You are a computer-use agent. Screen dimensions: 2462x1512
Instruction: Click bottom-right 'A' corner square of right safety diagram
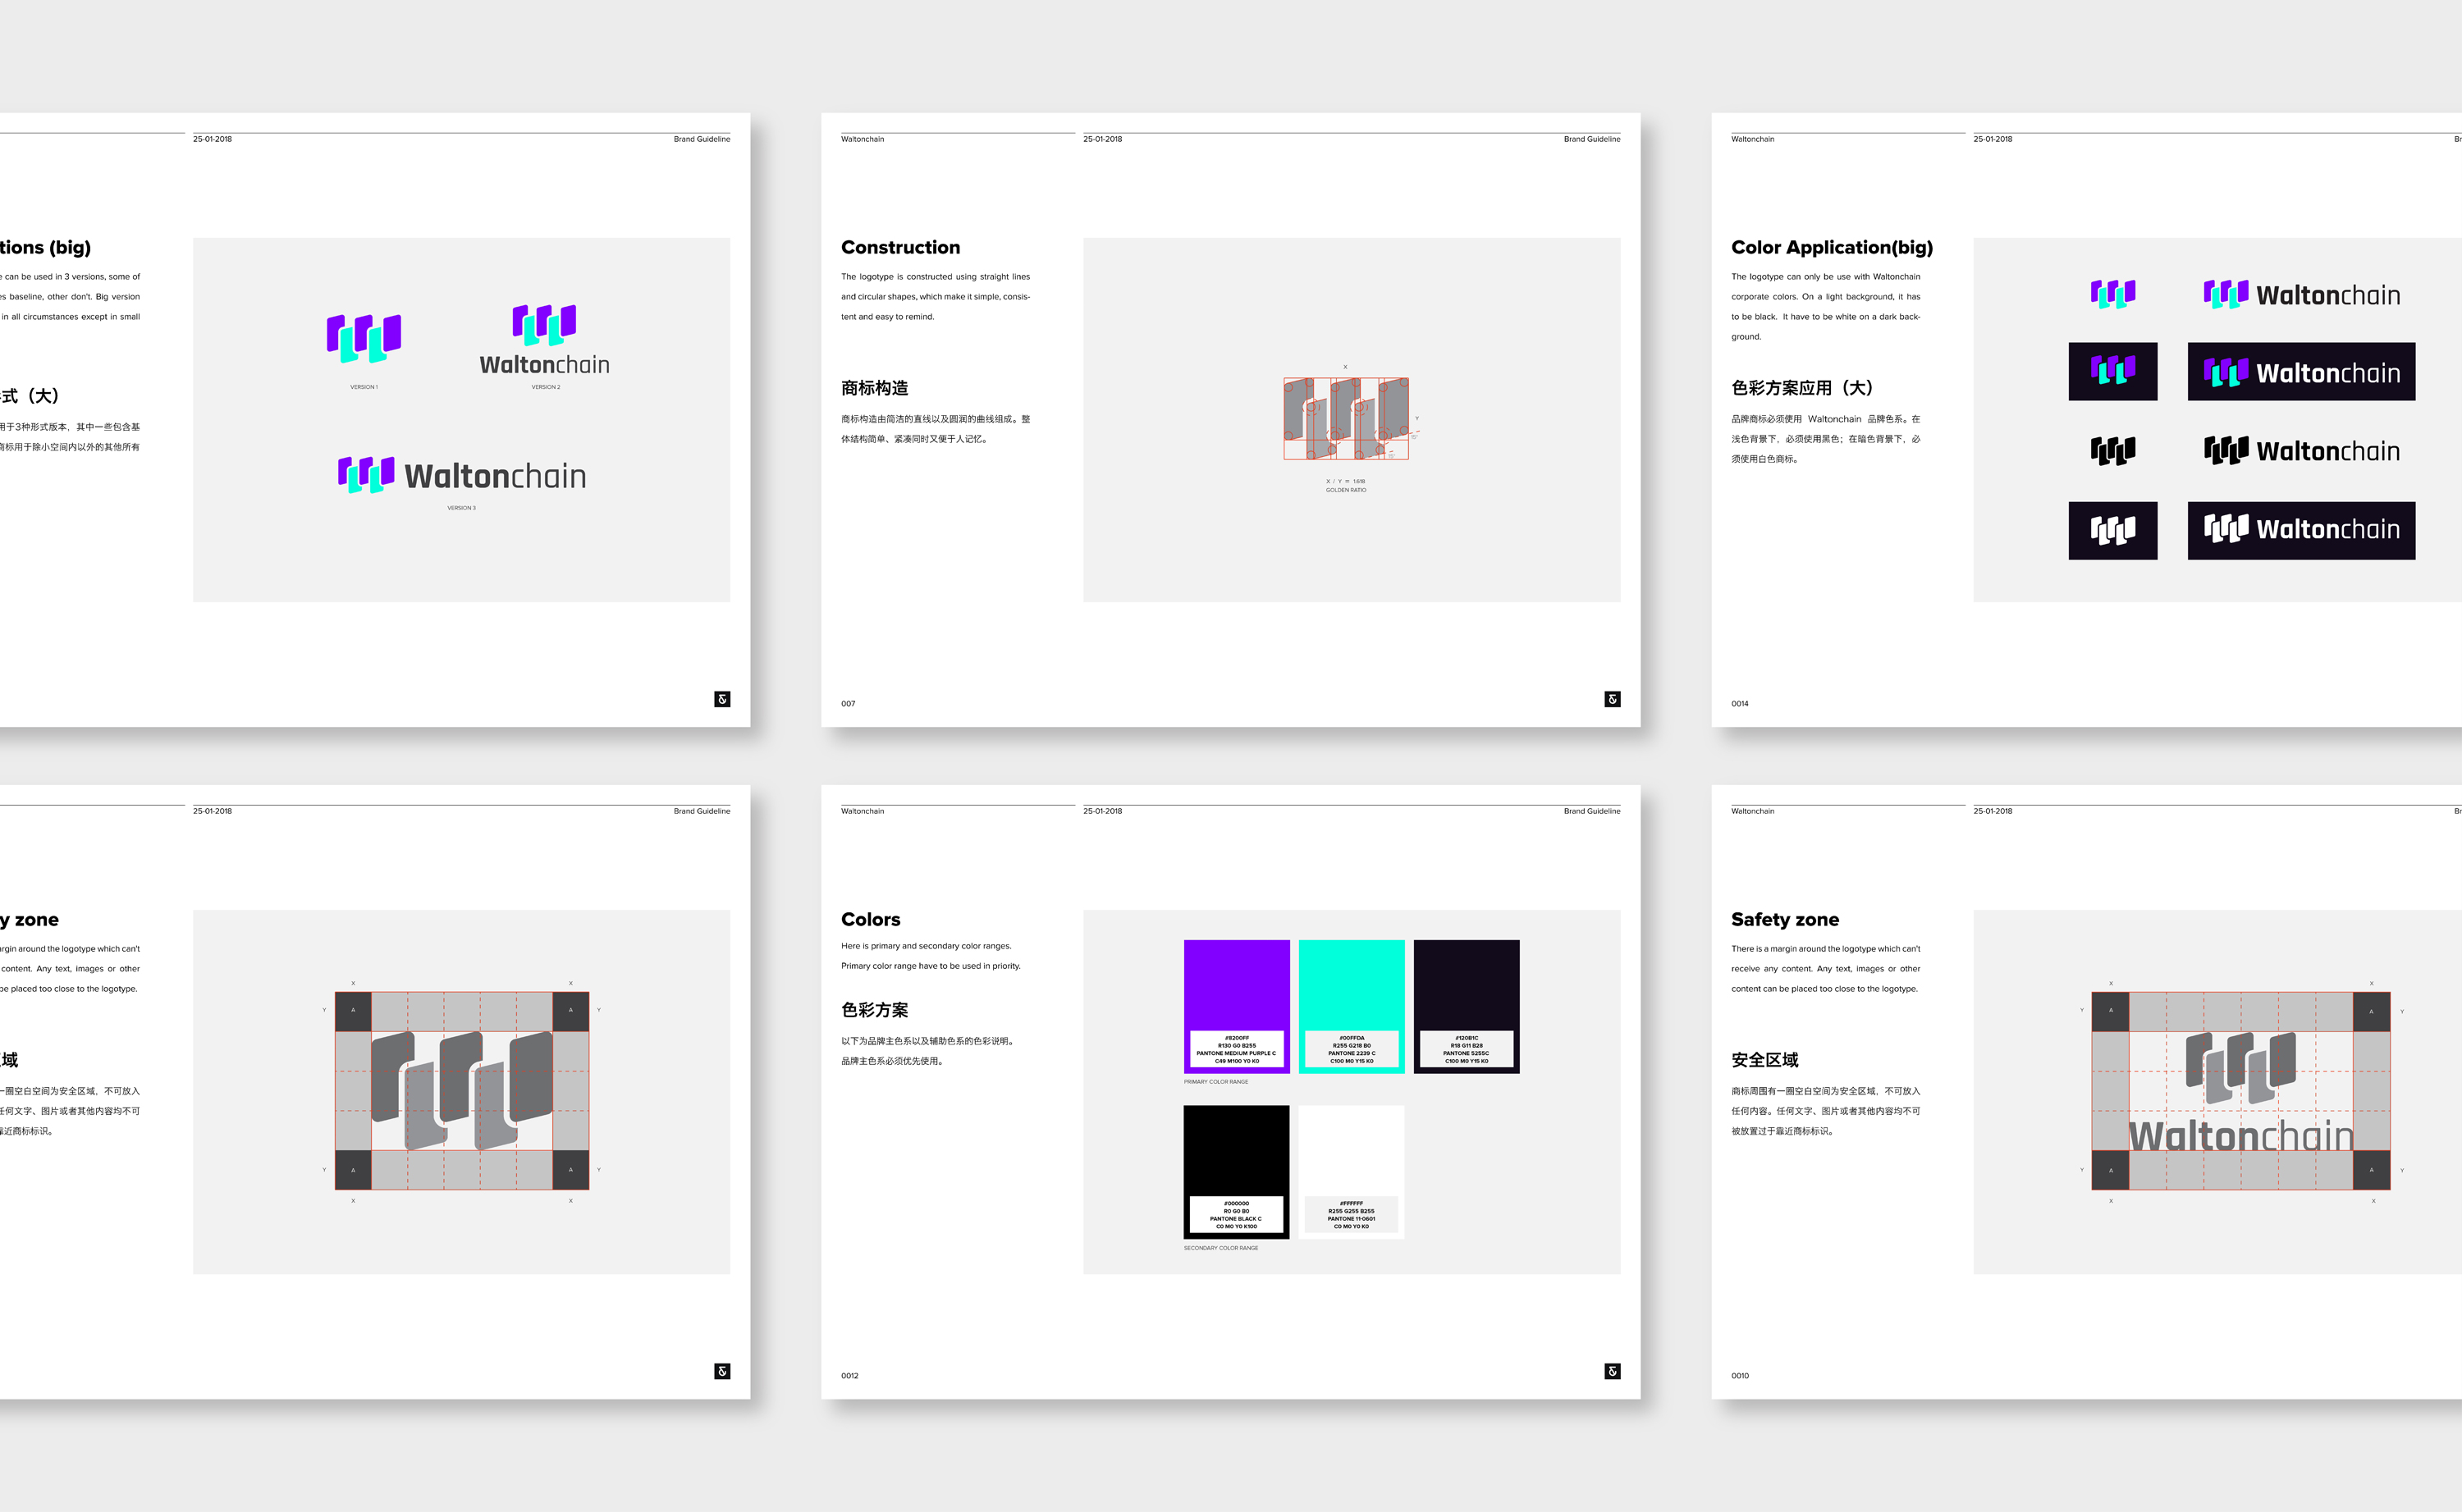[x=2371, y=1170]
